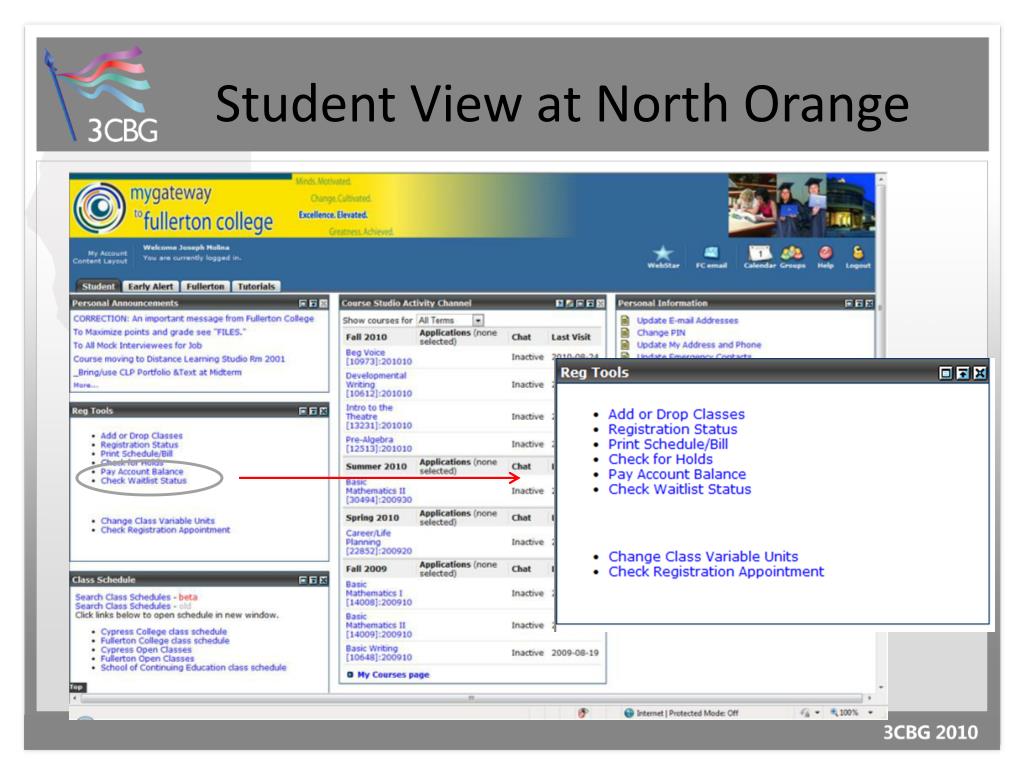
Task: Open Cypress College class schedule link
Action: [x=164, y=632]
